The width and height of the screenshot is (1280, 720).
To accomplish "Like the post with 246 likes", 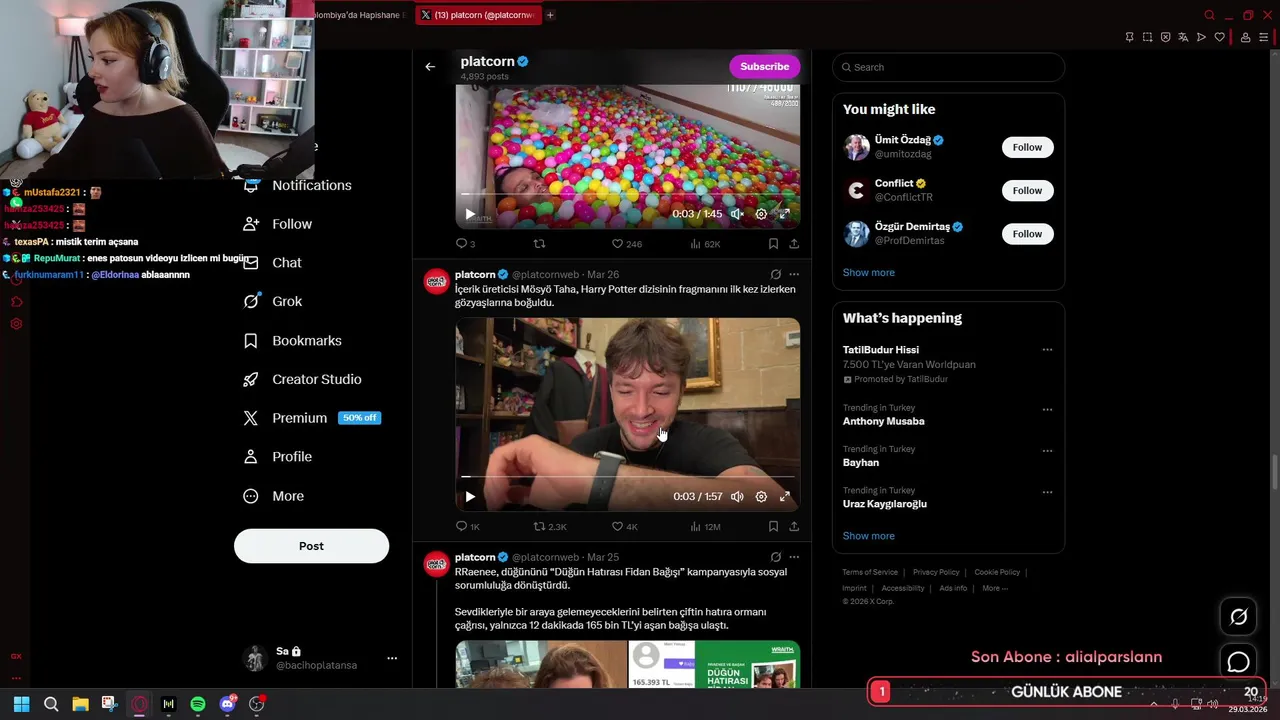I will (627, 243).
